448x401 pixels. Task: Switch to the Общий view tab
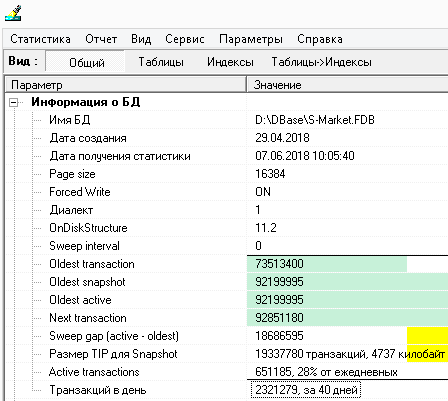pyautogui.click(x=87, y=62)
